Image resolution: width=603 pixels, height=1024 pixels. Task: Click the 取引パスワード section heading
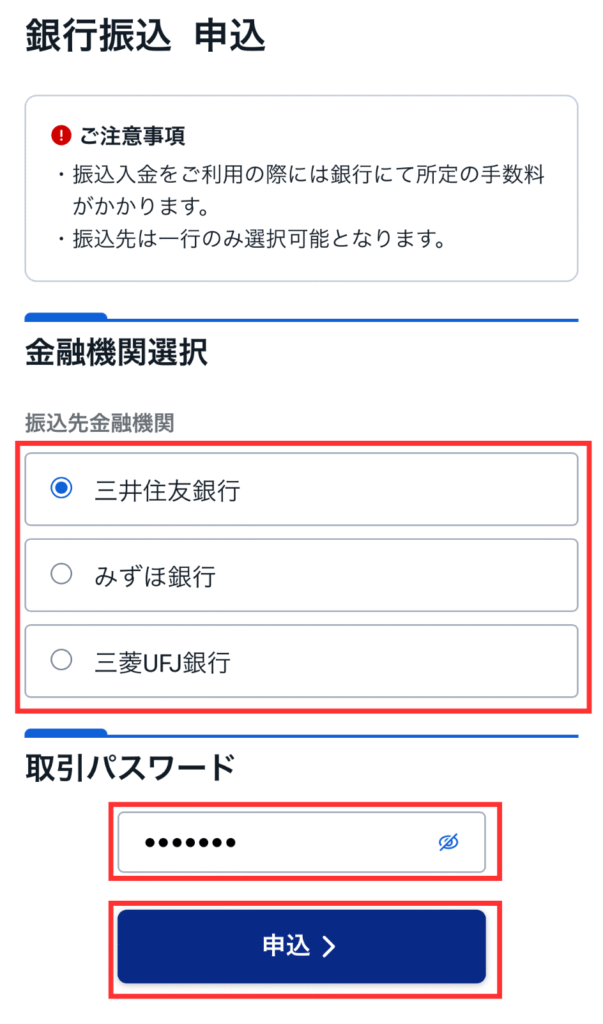(x=130, y=766)
